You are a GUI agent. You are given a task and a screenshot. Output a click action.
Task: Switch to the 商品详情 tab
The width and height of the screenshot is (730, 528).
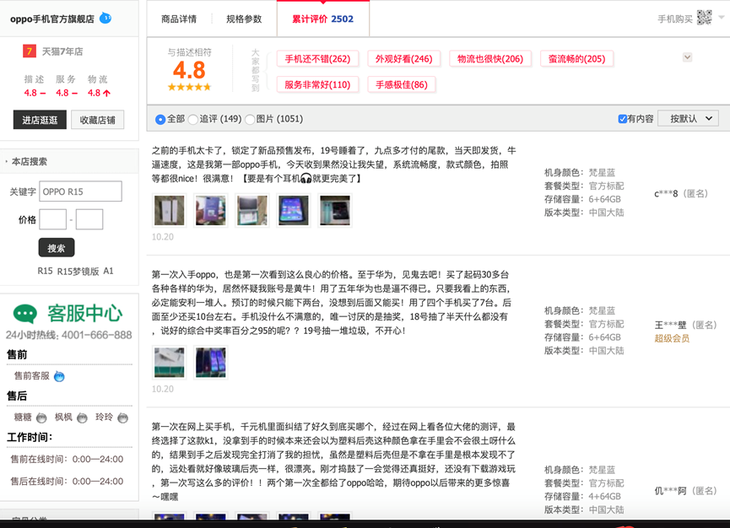(179, 19)
